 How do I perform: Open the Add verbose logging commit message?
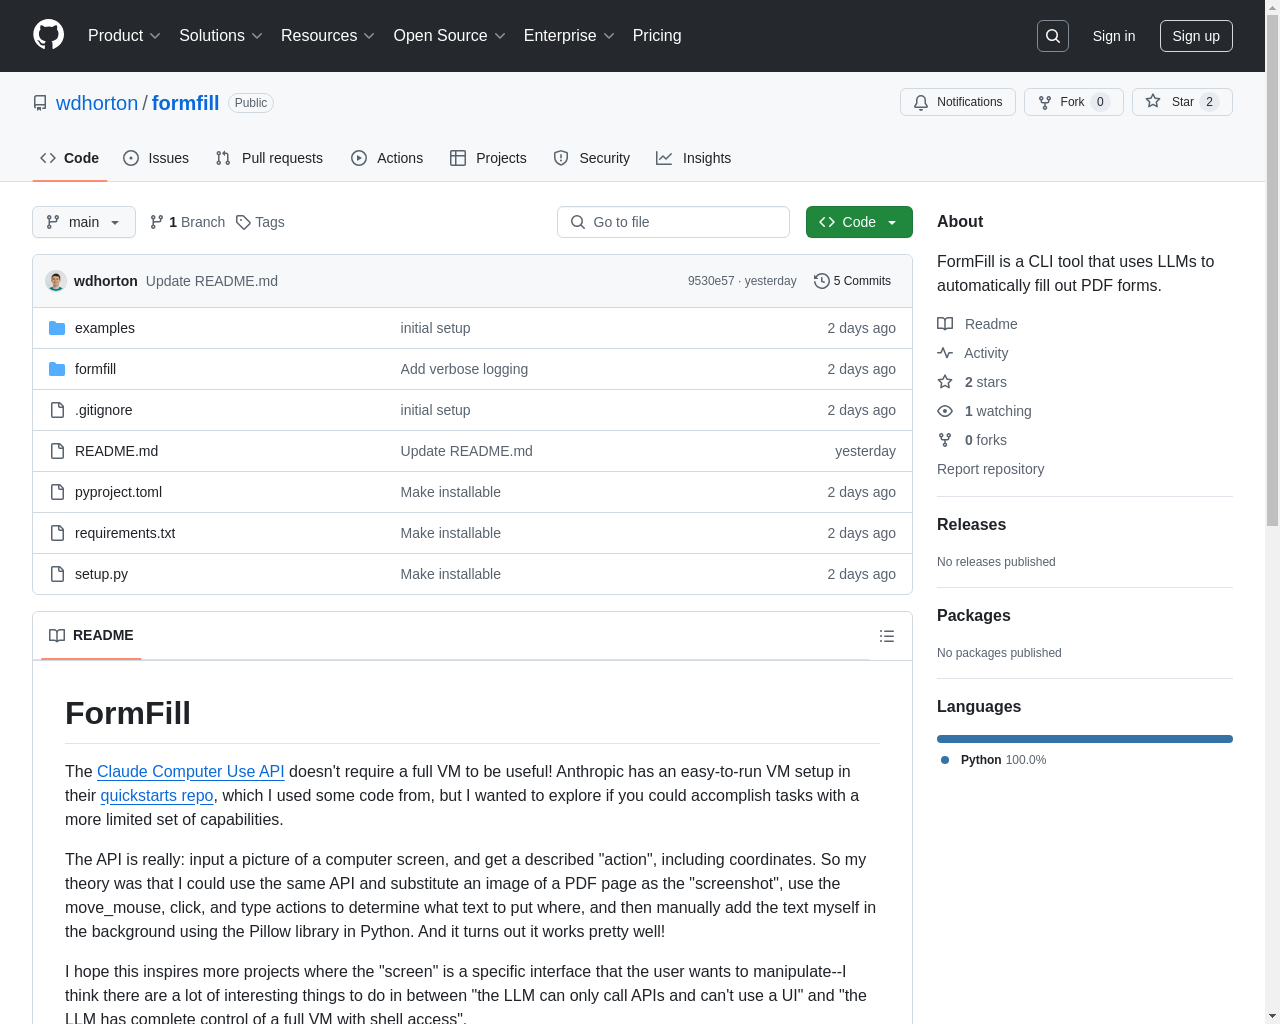click(464, 369)
